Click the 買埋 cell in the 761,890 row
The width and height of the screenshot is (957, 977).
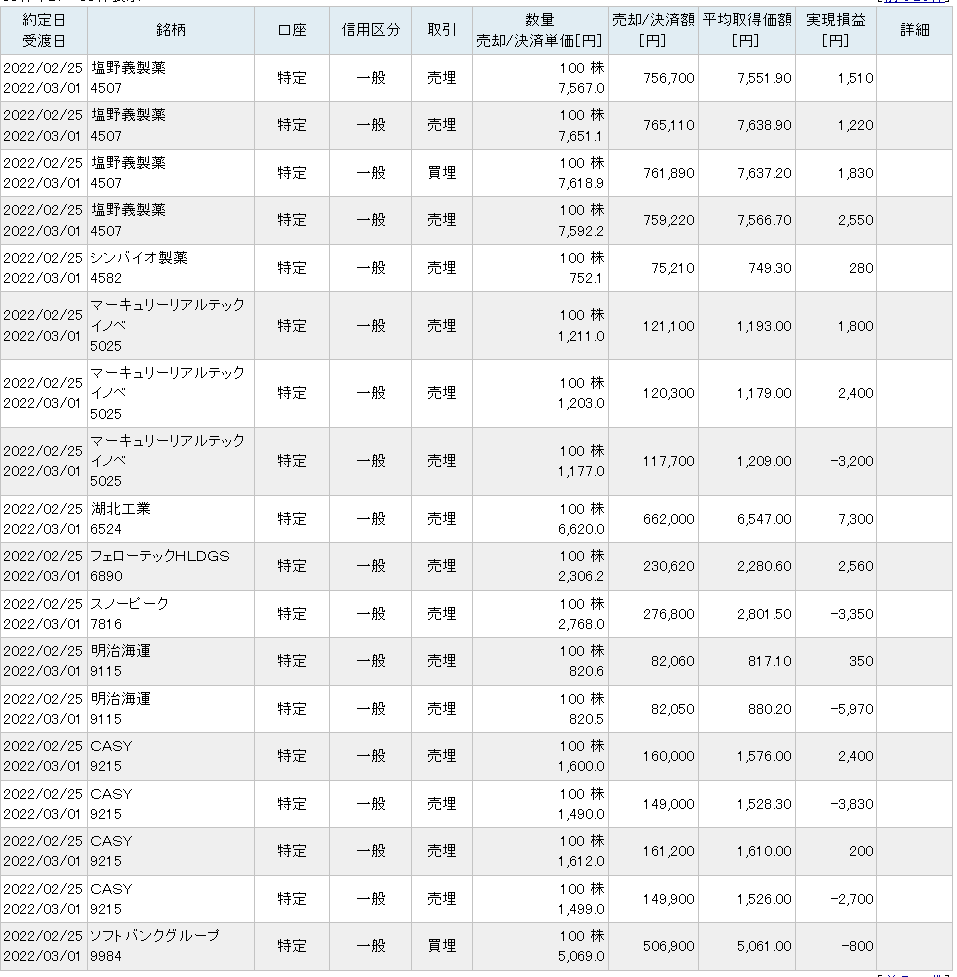pos(442,173)
